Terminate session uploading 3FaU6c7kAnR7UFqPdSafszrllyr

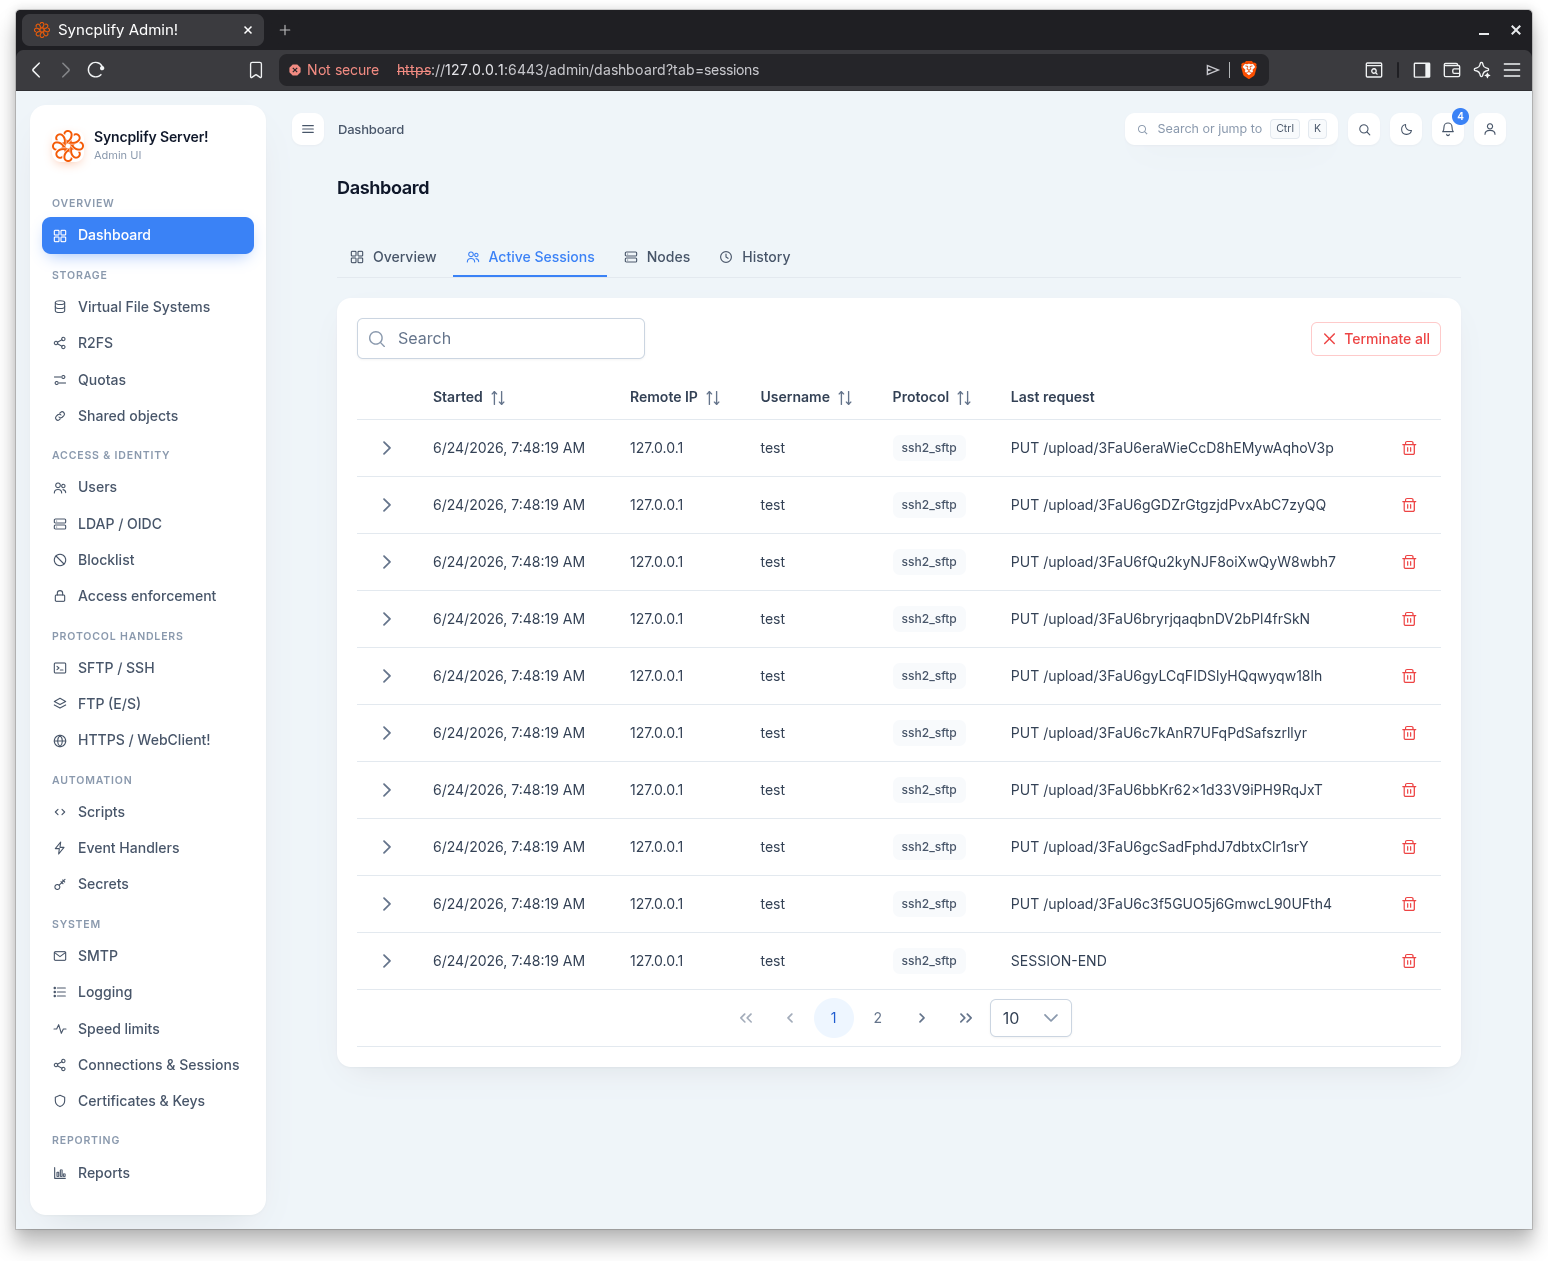pos(1409,733)
